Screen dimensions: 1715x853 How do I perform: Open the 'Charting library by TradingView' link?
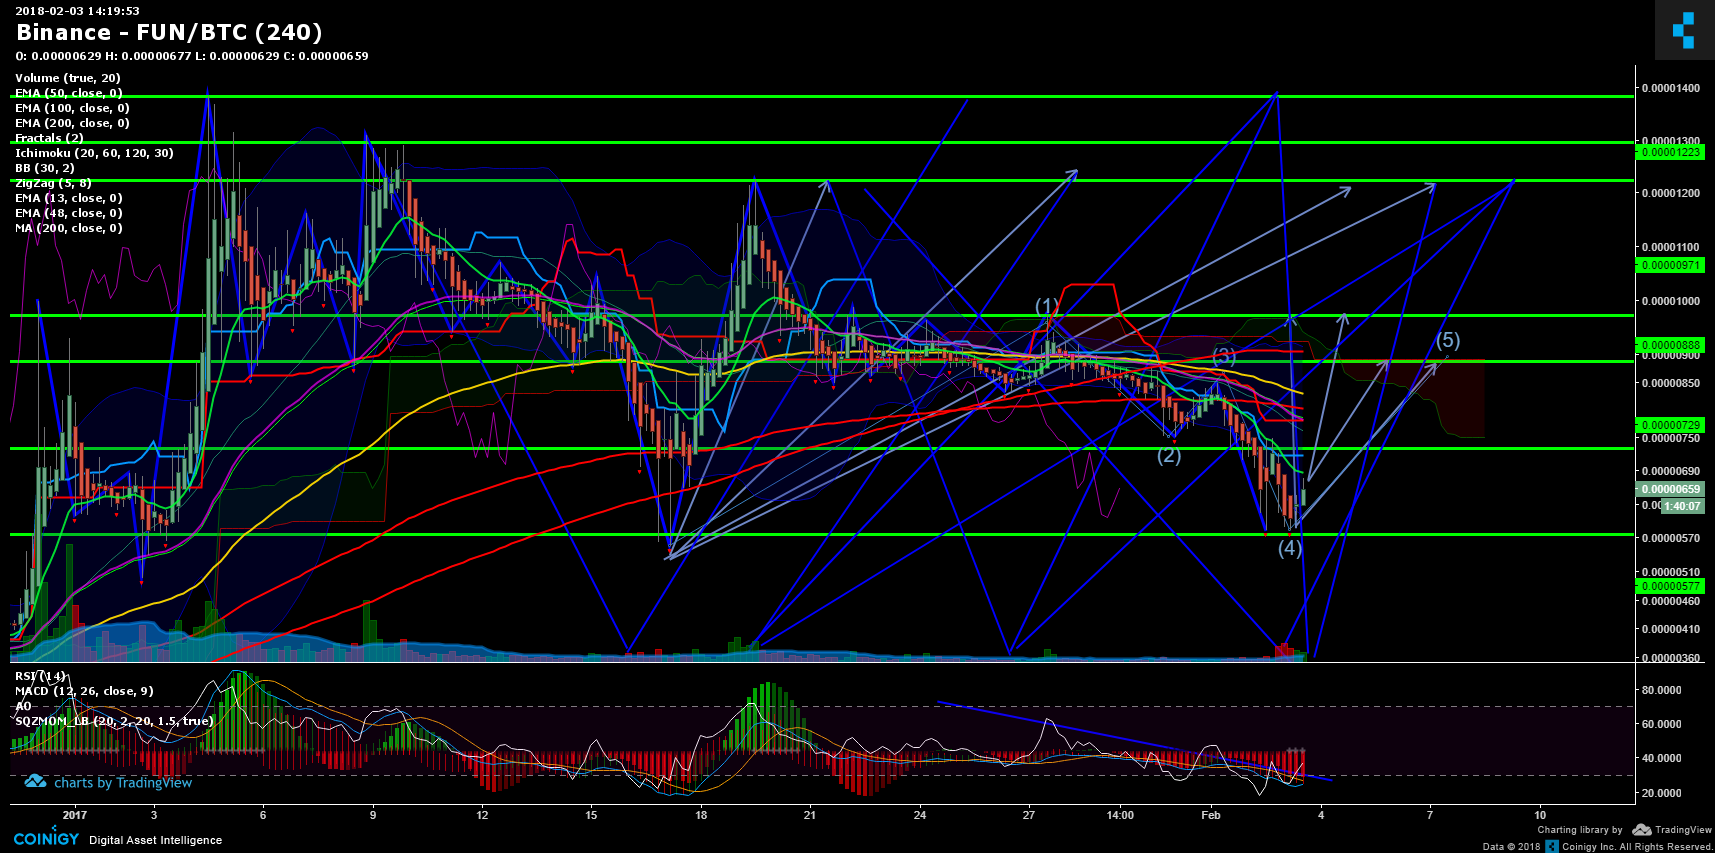[1624, 830]
